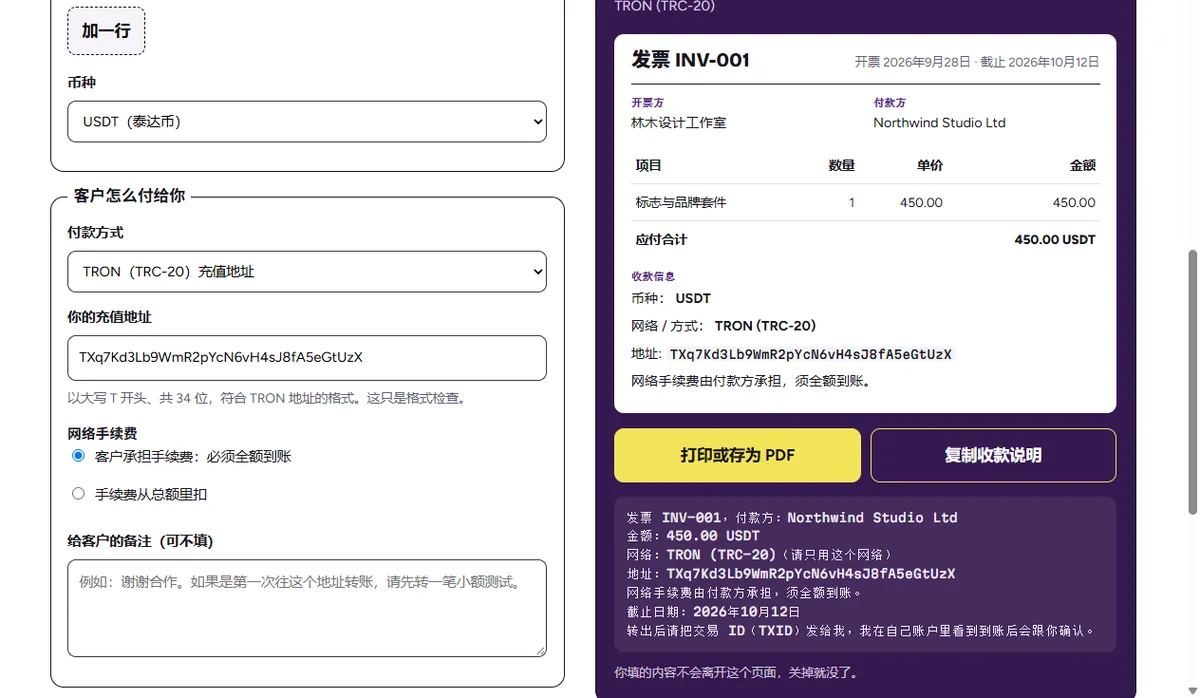Click the 网络：TRON (TRC-20) line in copy text
1200x698 pixels.
pyautogui.click(x=759, y=555)
